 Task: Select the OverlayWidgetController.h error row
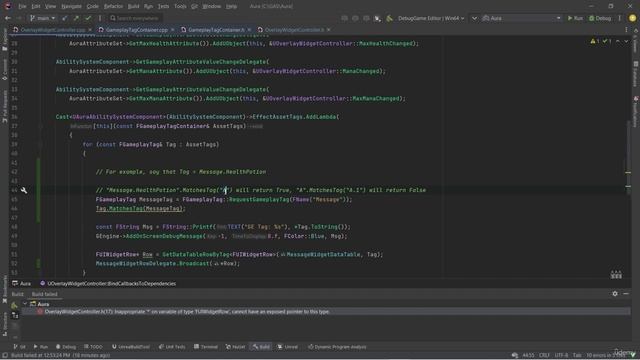tap(325, 312)
